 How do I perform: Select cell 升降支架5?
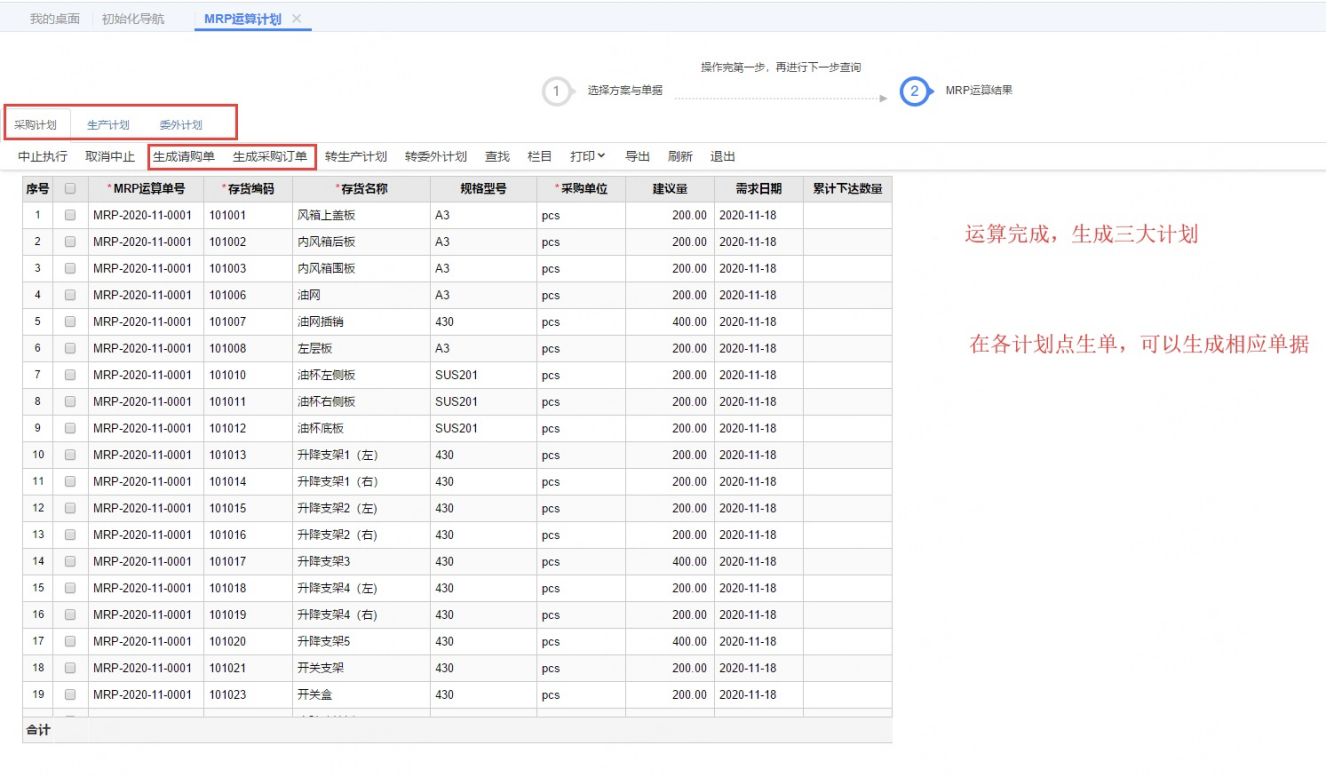pos(361,641)
